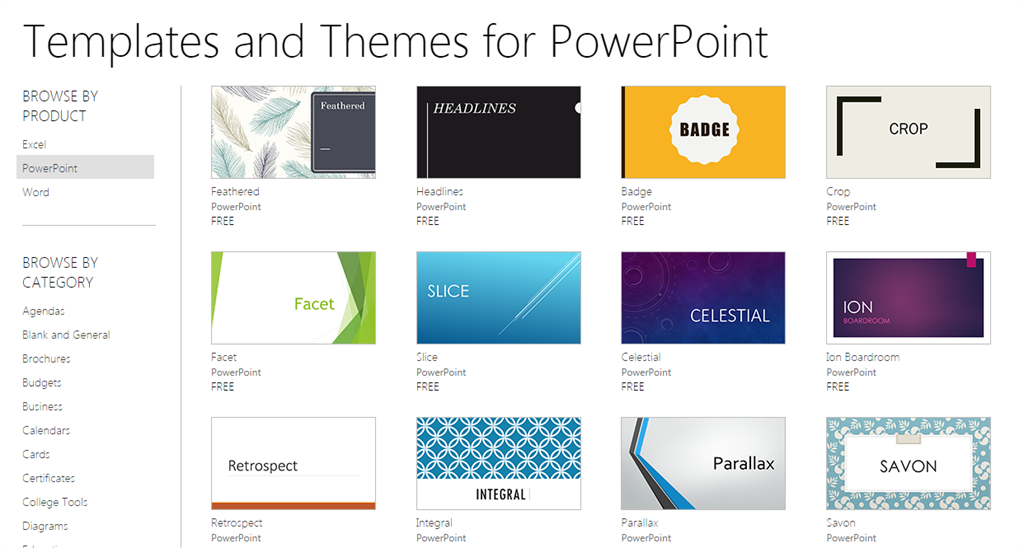
Task: Click the Slice title link
Action: pyautogui.click(x=426, y=357)
